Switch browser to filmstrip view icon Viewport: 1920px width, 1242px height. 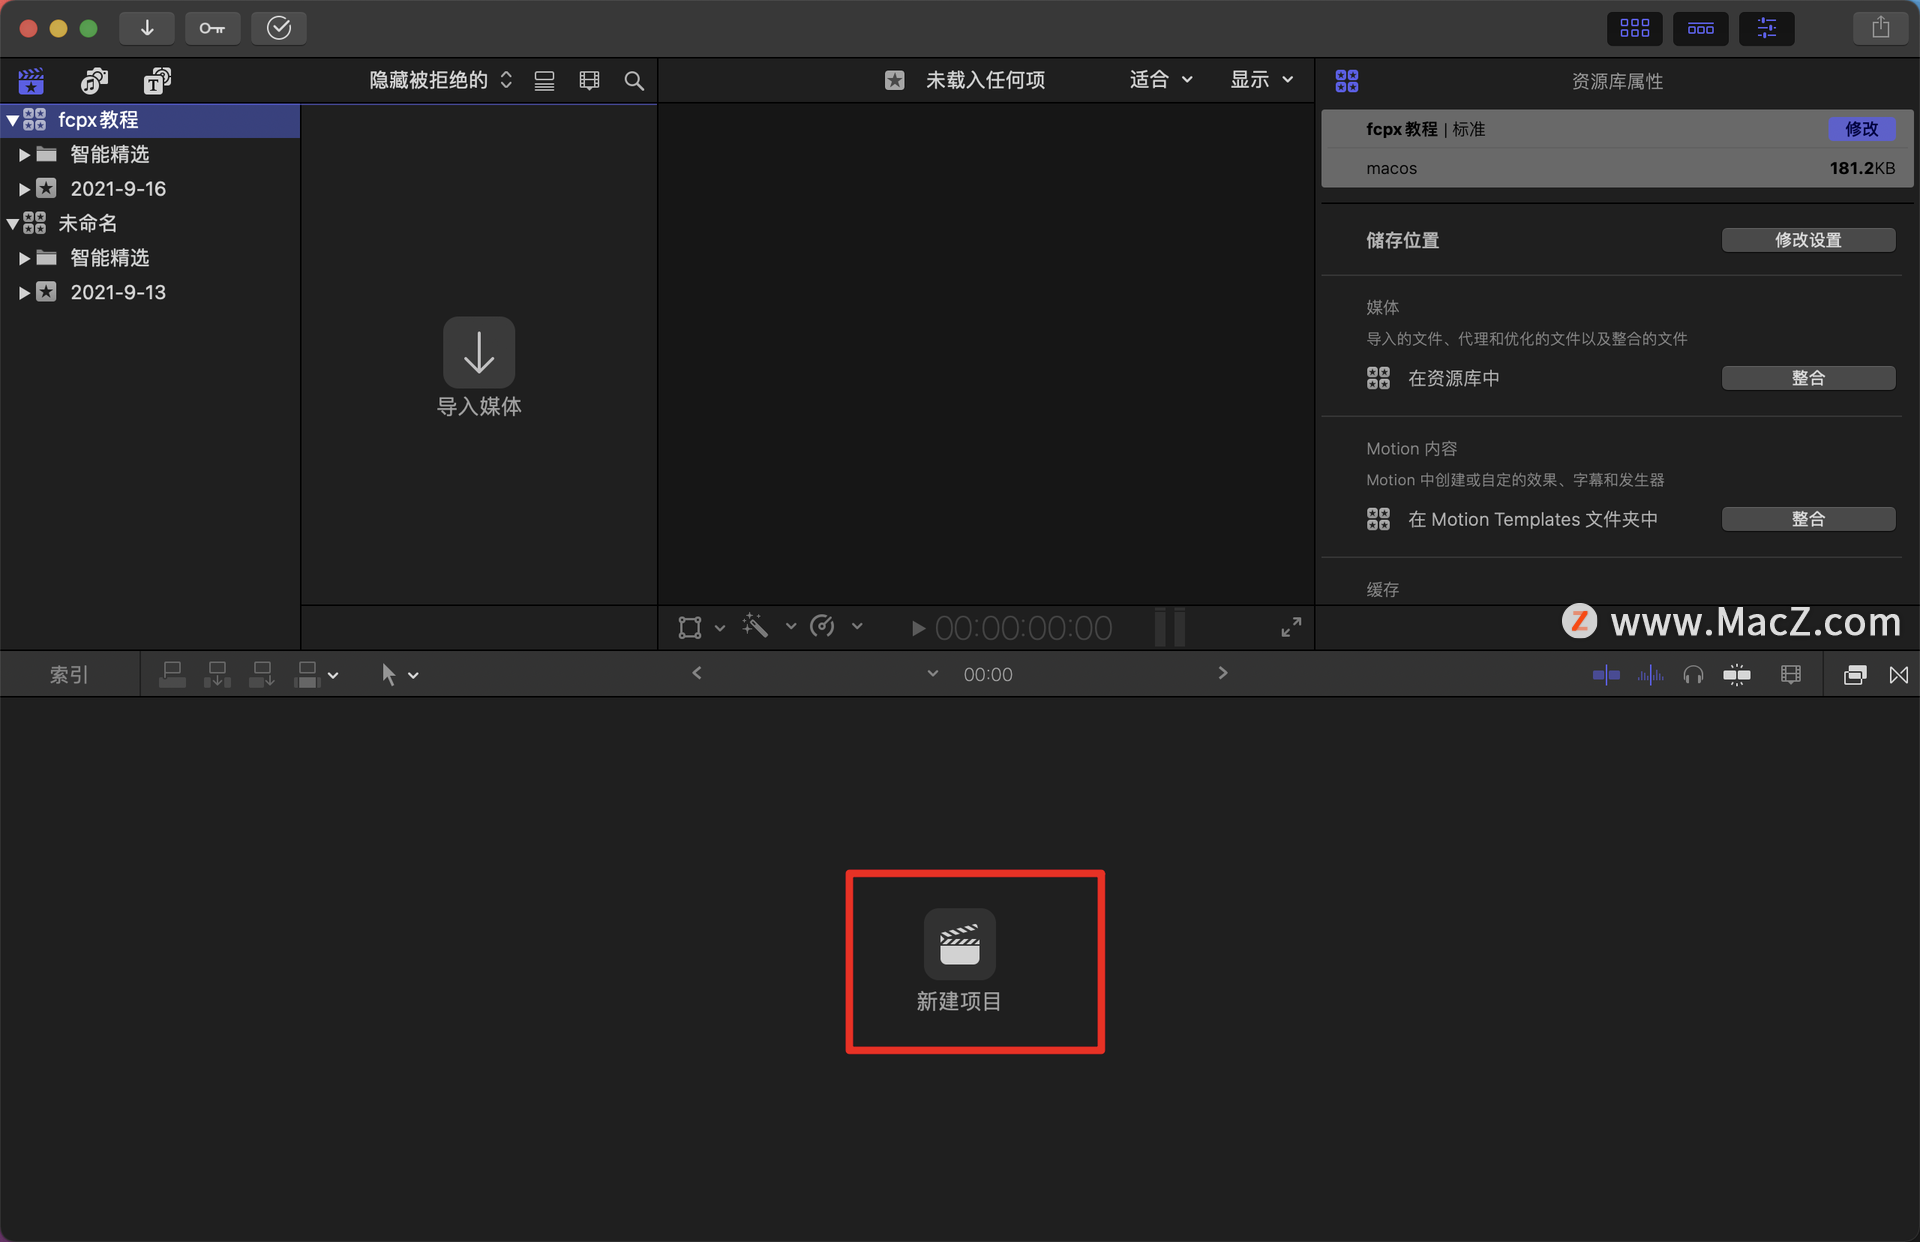[x=590, y=81]
